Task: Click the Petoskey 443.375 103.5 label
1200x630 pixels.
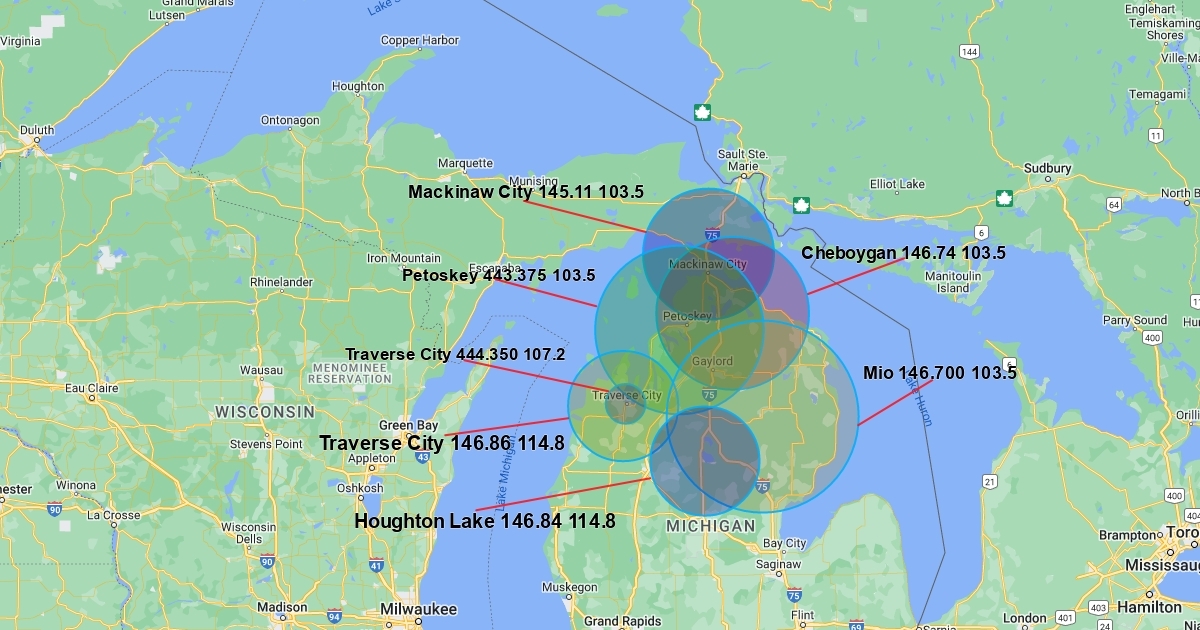Action: coord(499,275)
